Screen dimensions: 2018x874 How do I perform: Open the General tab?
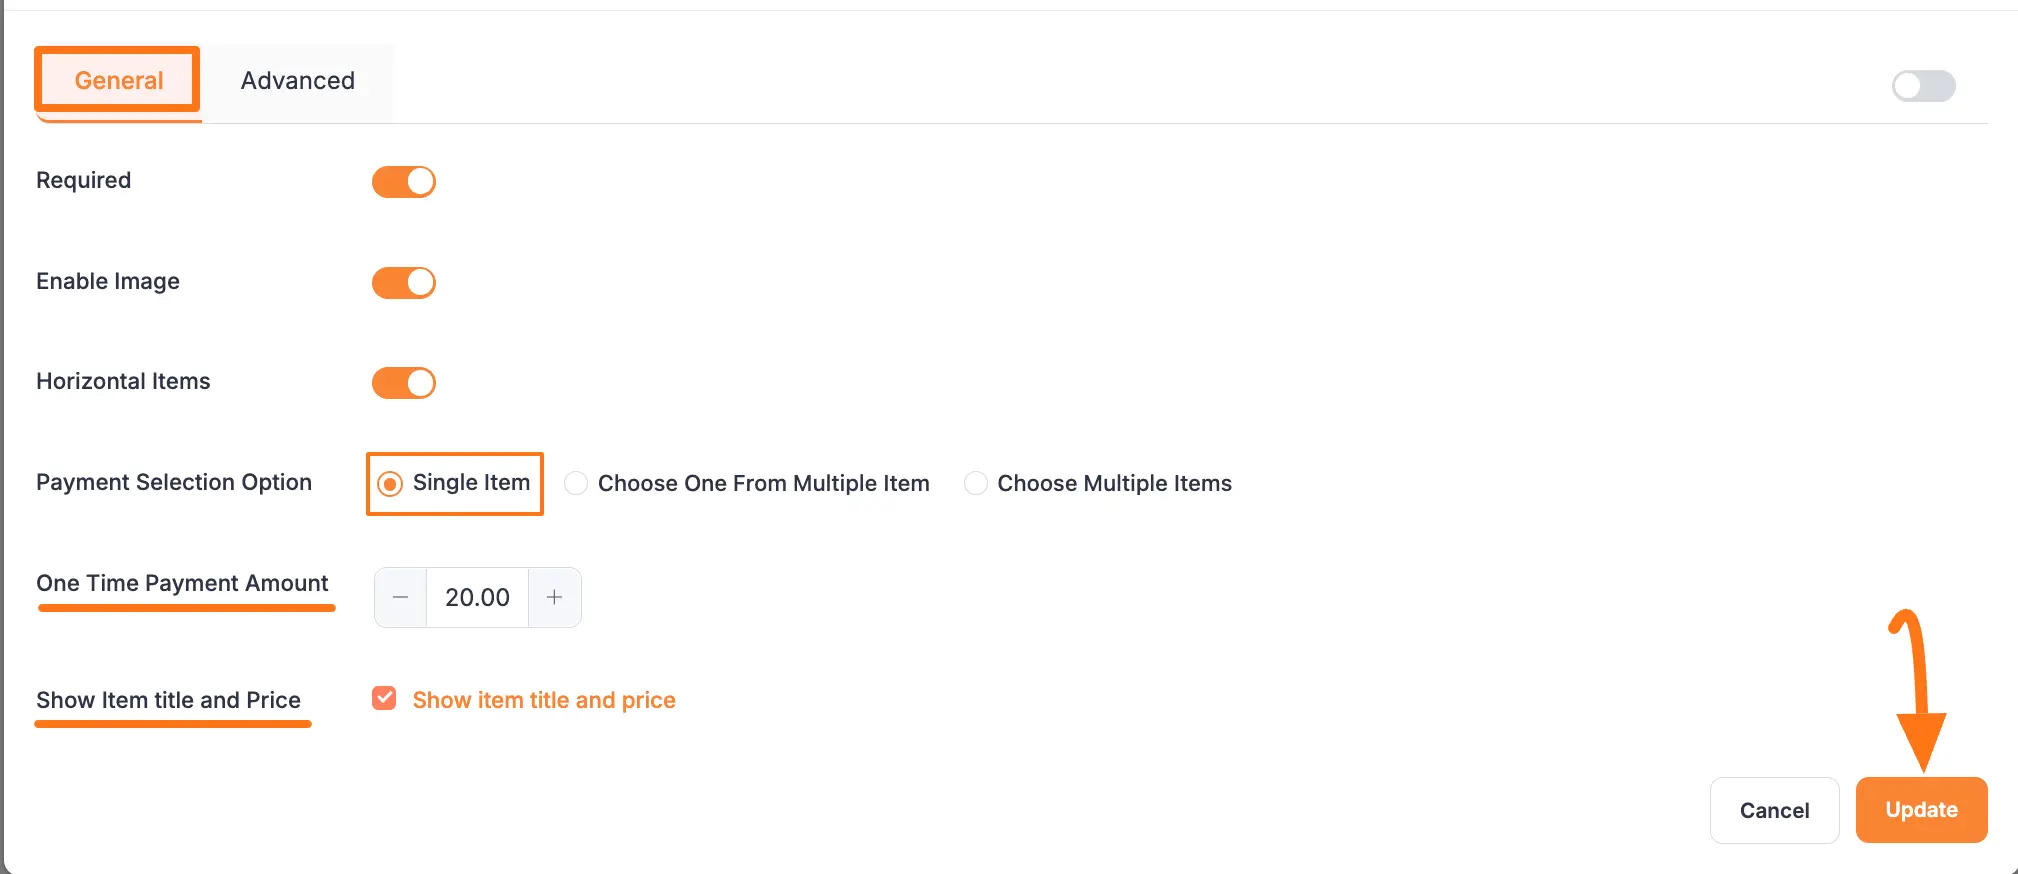[118, 81]
